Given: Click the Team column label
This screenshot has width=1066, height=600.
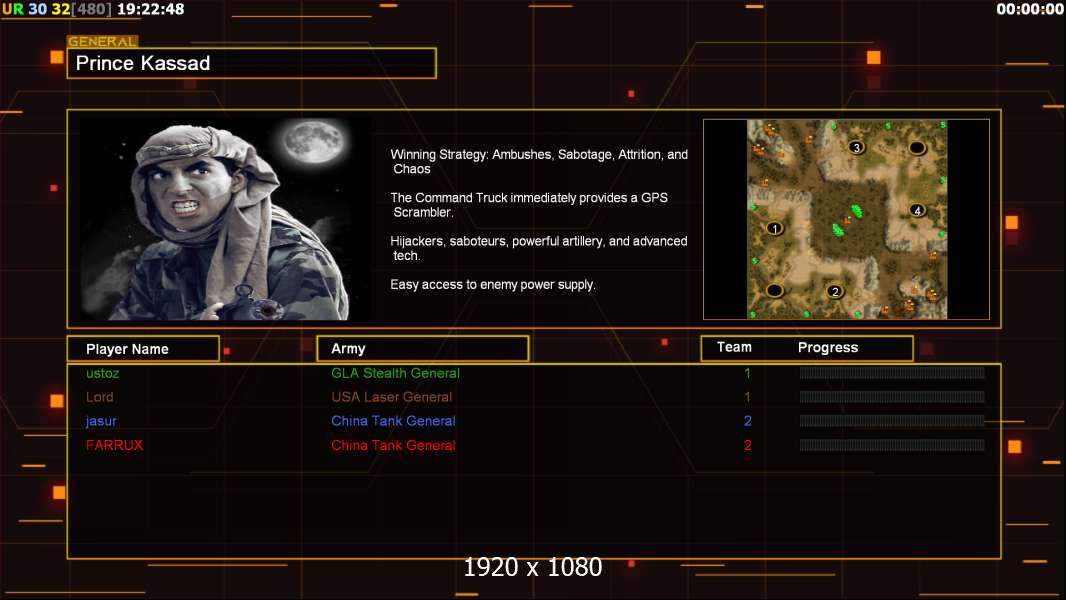Looking at the screenshot, I should pyautogui.click(x=734, y=347).
